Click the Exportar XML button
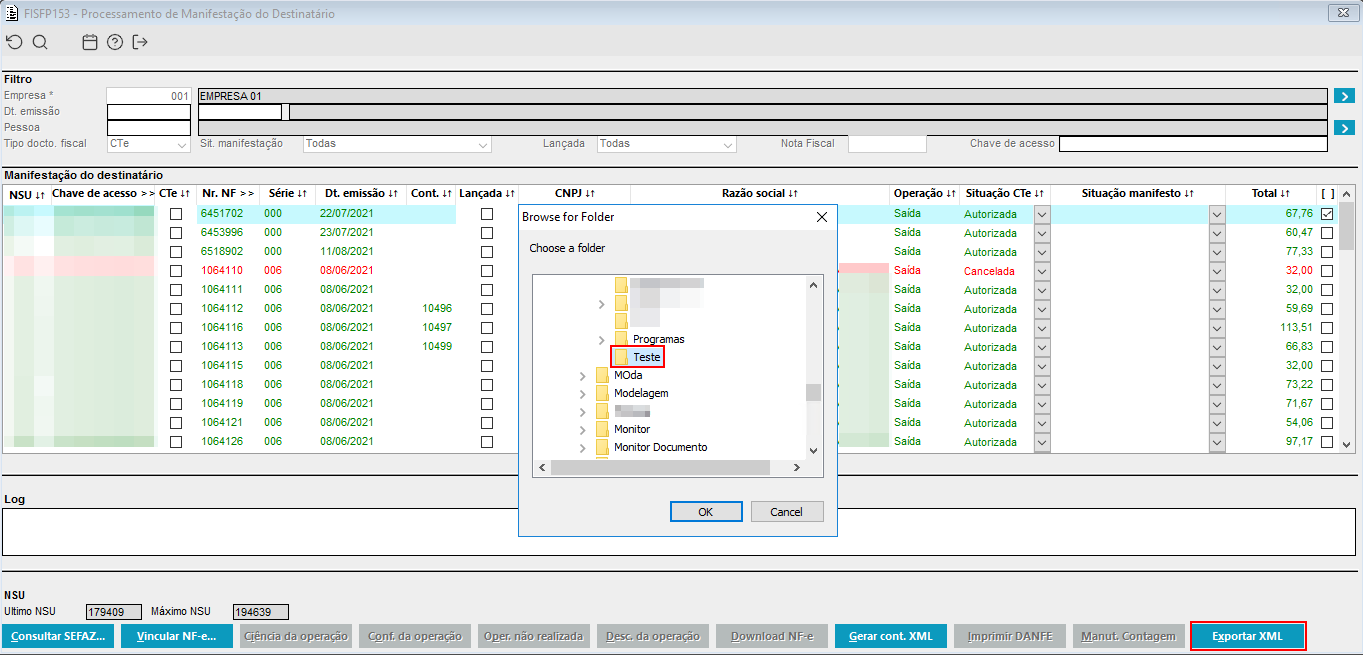1363x655 pixels. point(1247,636)
